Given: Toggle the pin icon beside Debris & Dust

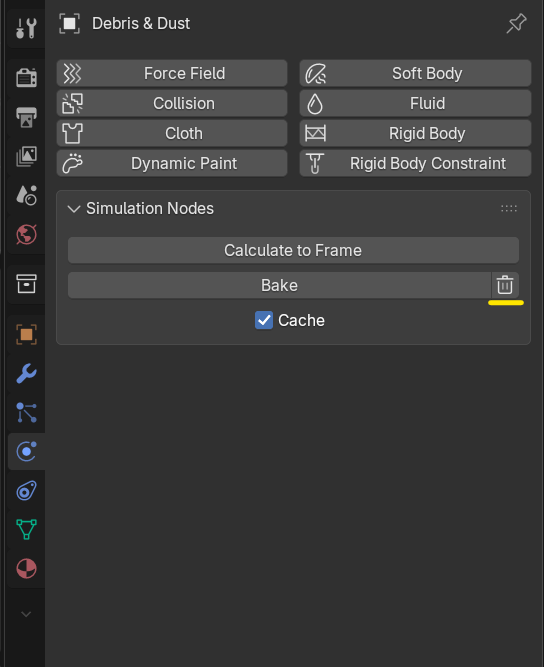Looking at the screenshot, I should point(516,23).
